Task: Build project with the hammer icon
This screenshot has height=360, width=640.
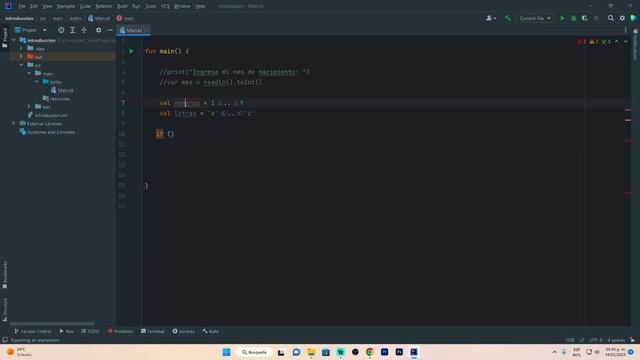Action: [x=508, y=18]
